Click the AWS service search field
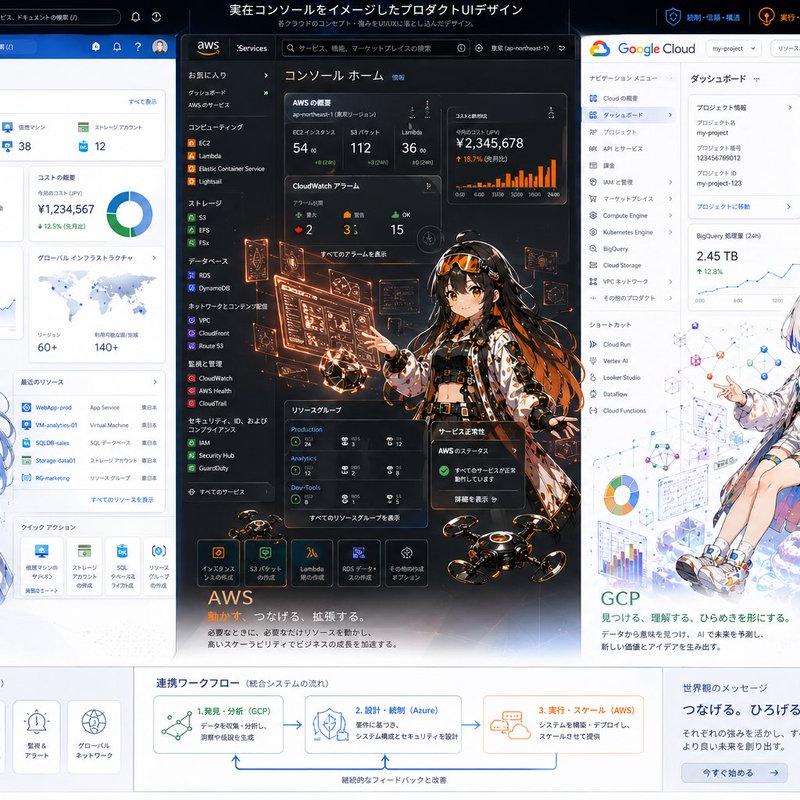Image resolution: width=800 pixels, height=800 pixels. 376,48
